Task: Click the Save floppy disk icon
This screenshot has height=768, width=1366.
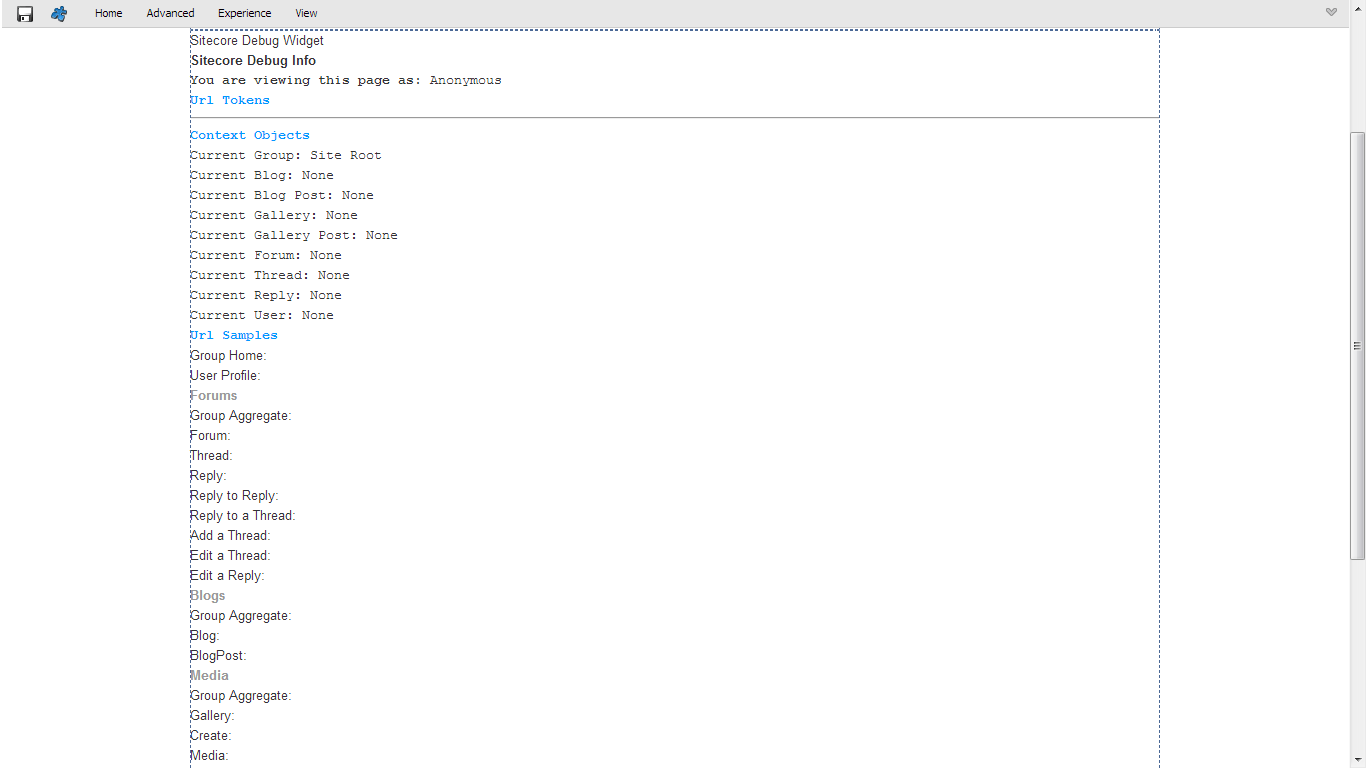Action: click(x=25, y=14)
